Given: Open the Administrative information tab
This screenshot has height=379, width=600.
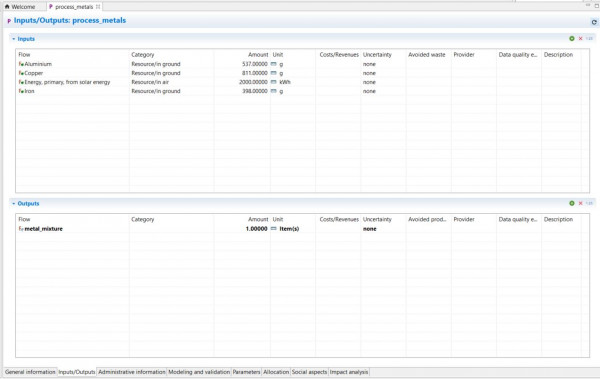Looking at the screenshot, I should pyautogui.click(x=132, y=372).
